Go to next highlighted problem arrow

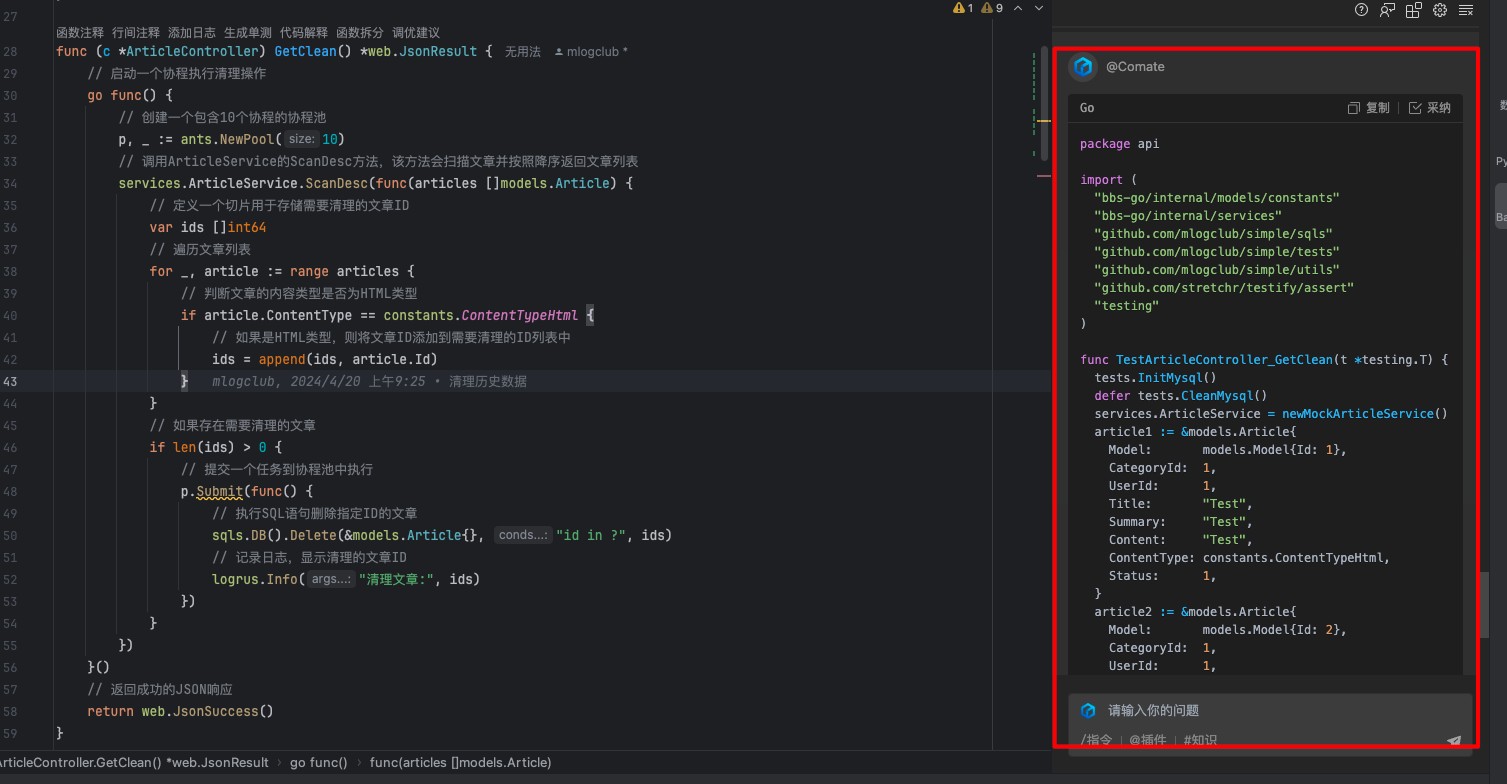tap(1037, 8)
